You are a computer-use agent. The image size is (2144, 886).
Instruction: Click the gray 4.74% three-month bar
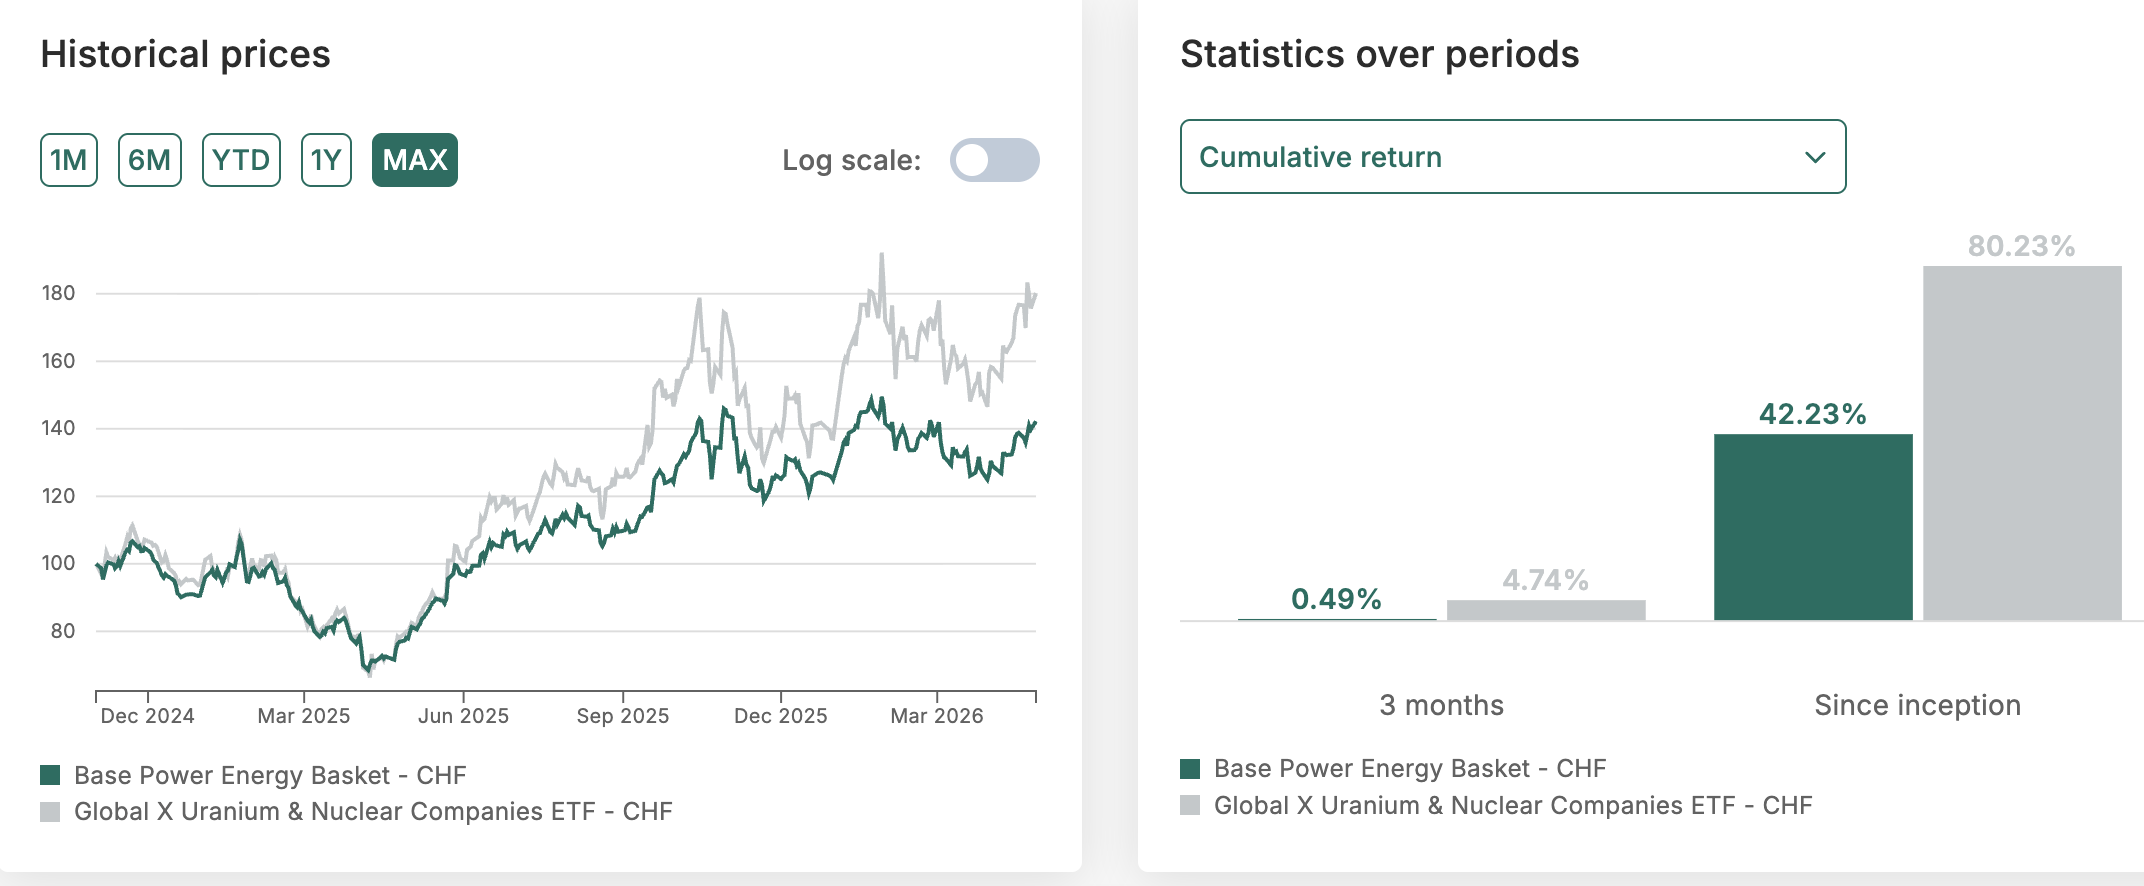pyautogui.click(x=1545, y=610)
